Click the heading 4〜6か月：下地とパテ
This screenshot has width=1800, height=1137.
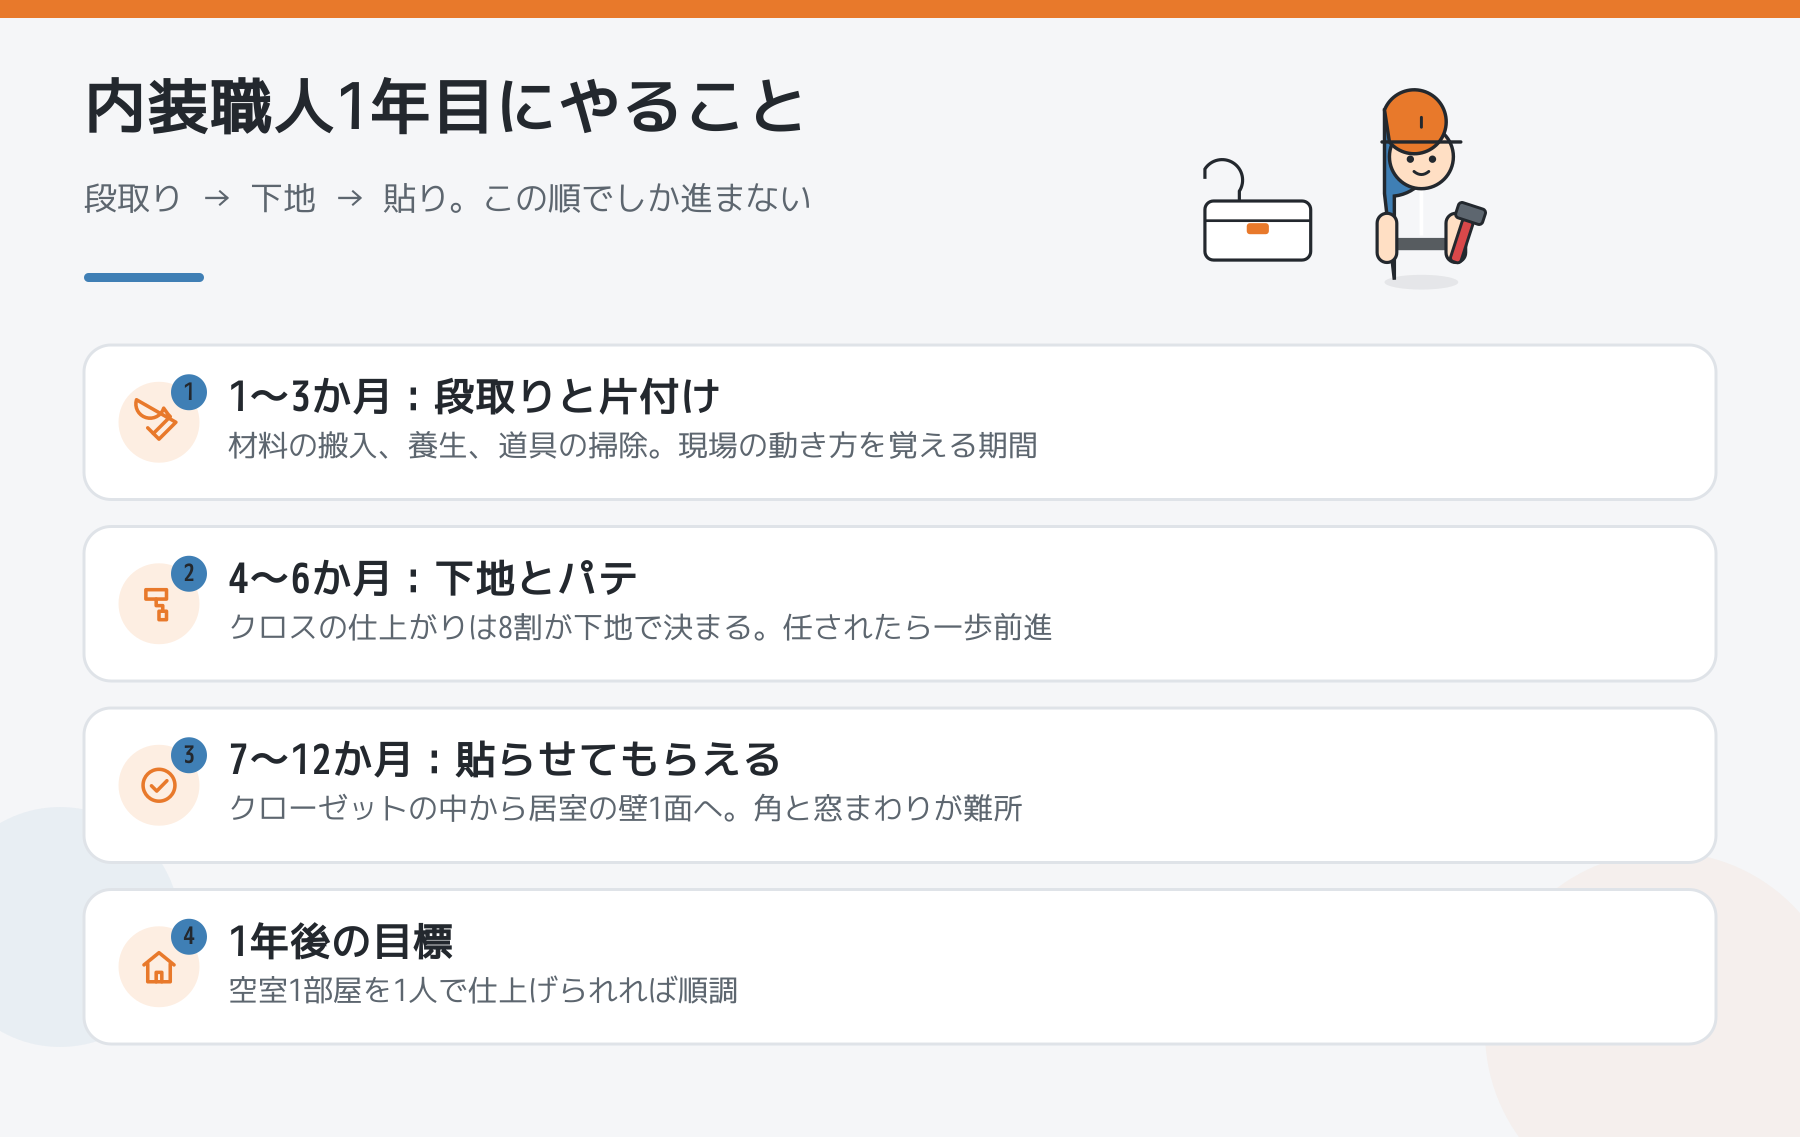tap(433, 579)
